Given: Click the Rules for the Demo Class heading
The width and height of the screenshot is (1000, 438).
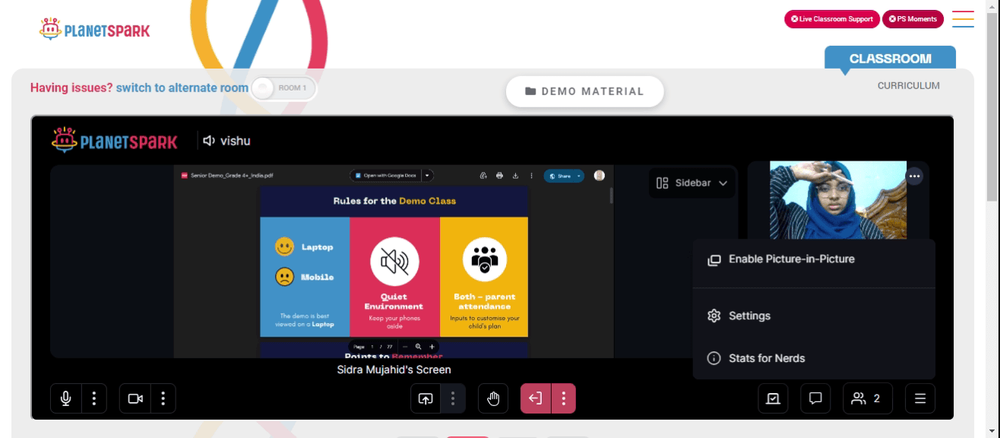Looking at the screenshot, I should 394,201.
